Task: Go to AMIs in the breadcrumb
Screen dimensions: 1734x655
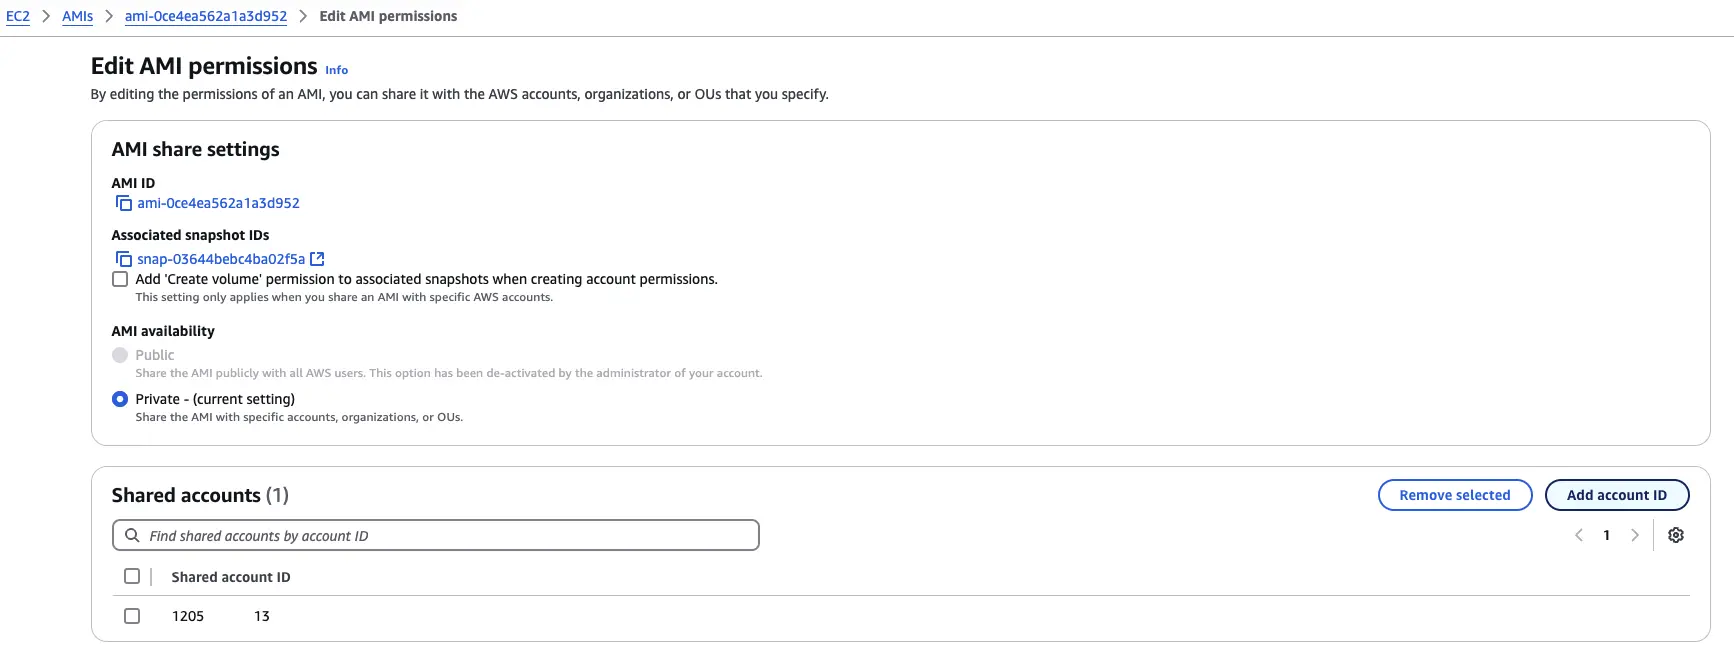Action: click(77, 16)
